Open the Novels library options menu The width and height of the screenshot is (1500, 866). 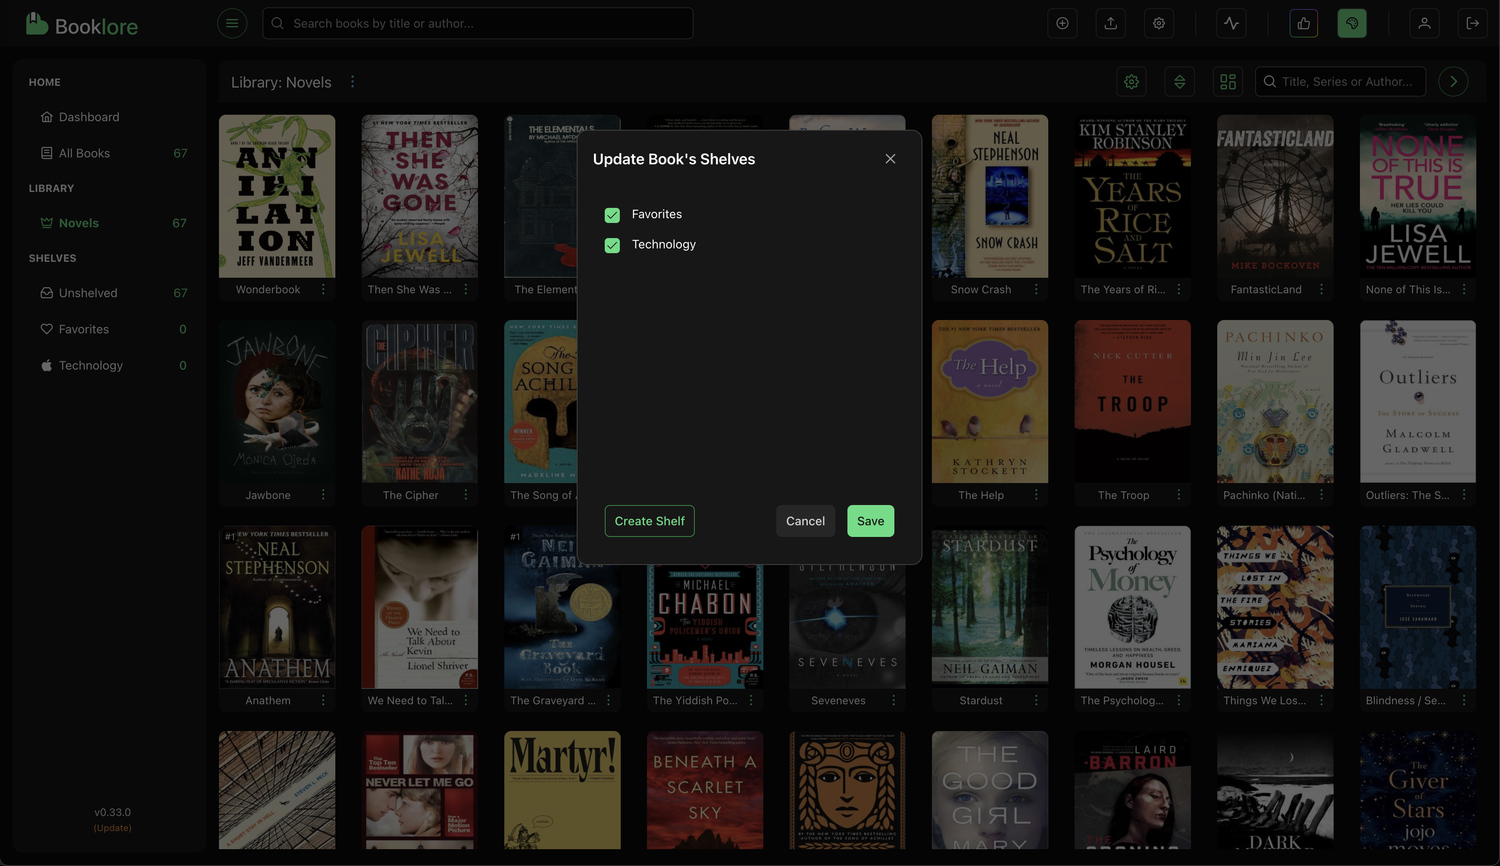pyautogui.click(x=352, y=82)
